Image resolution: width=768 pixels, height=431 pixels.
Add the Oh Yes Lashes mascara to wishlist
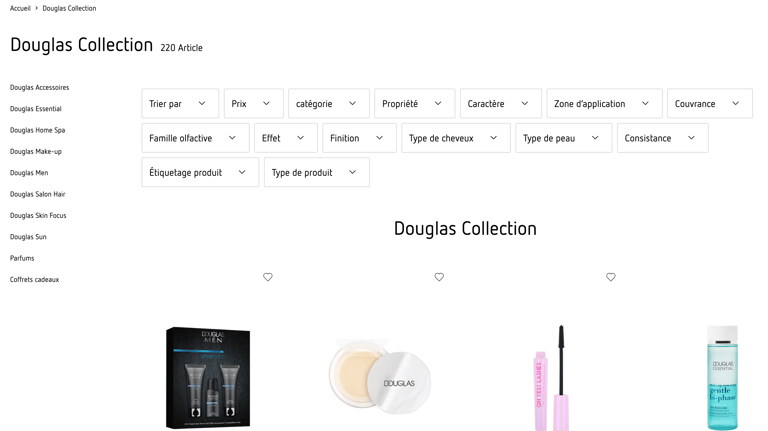click(x=610, y=277)
